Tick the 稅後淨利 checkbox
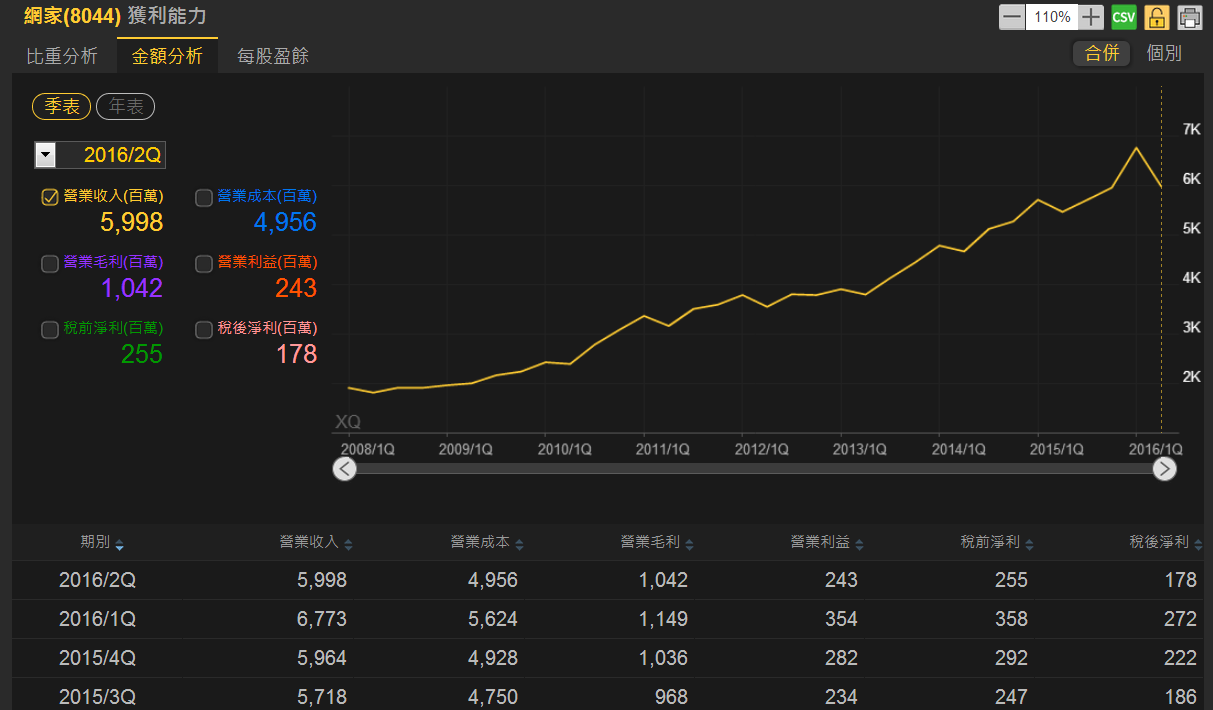Image resolution: width=1213 pixels, height=710 pixels. (204, 330)
